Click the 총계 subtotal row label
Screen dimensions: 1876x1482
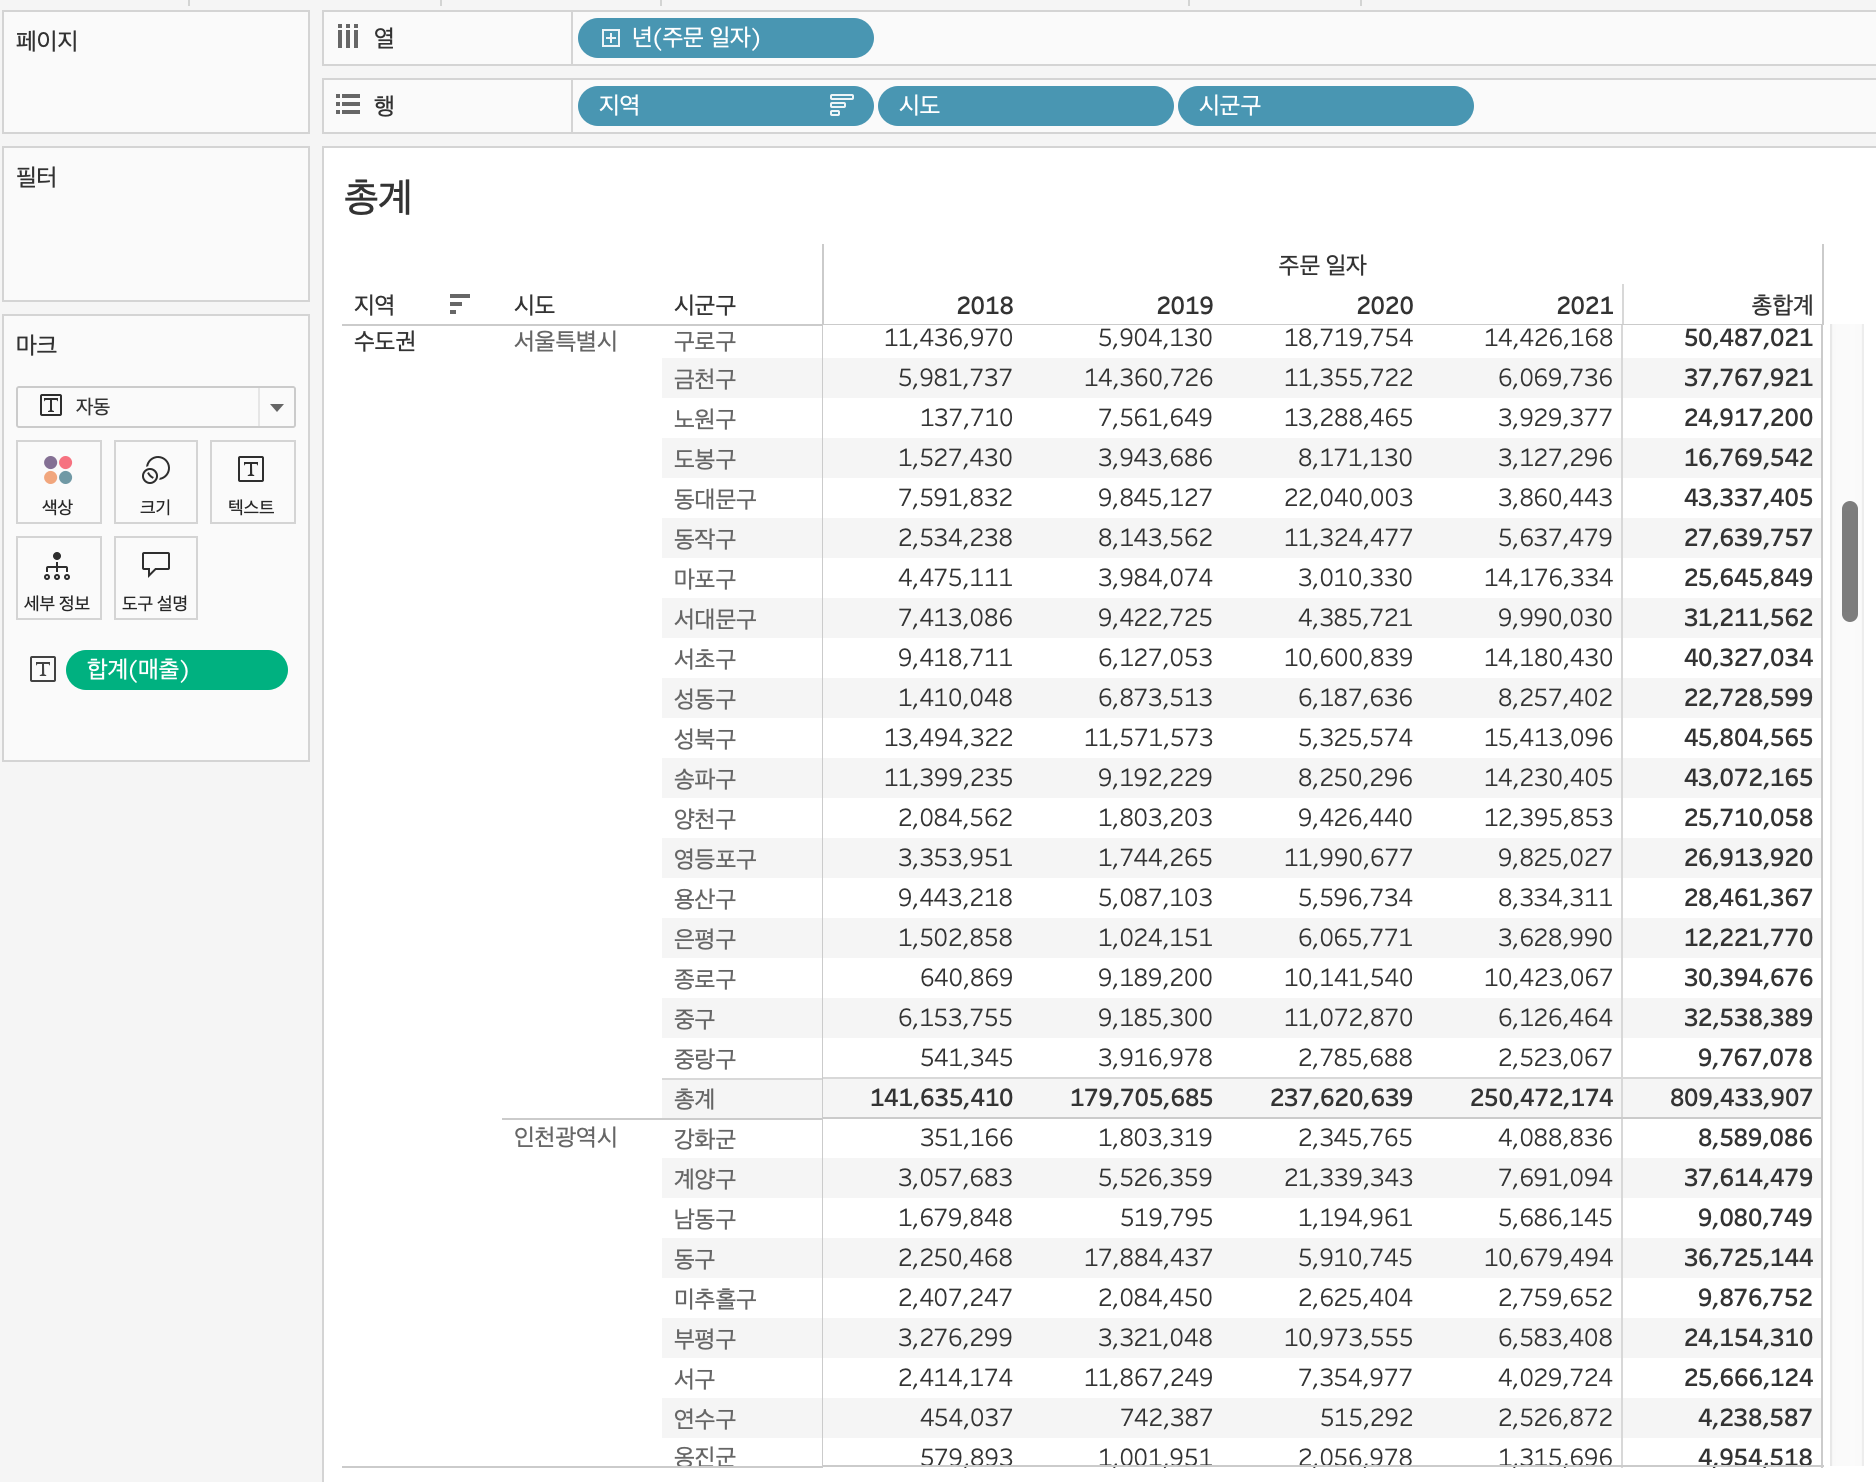coord(695,1098)
